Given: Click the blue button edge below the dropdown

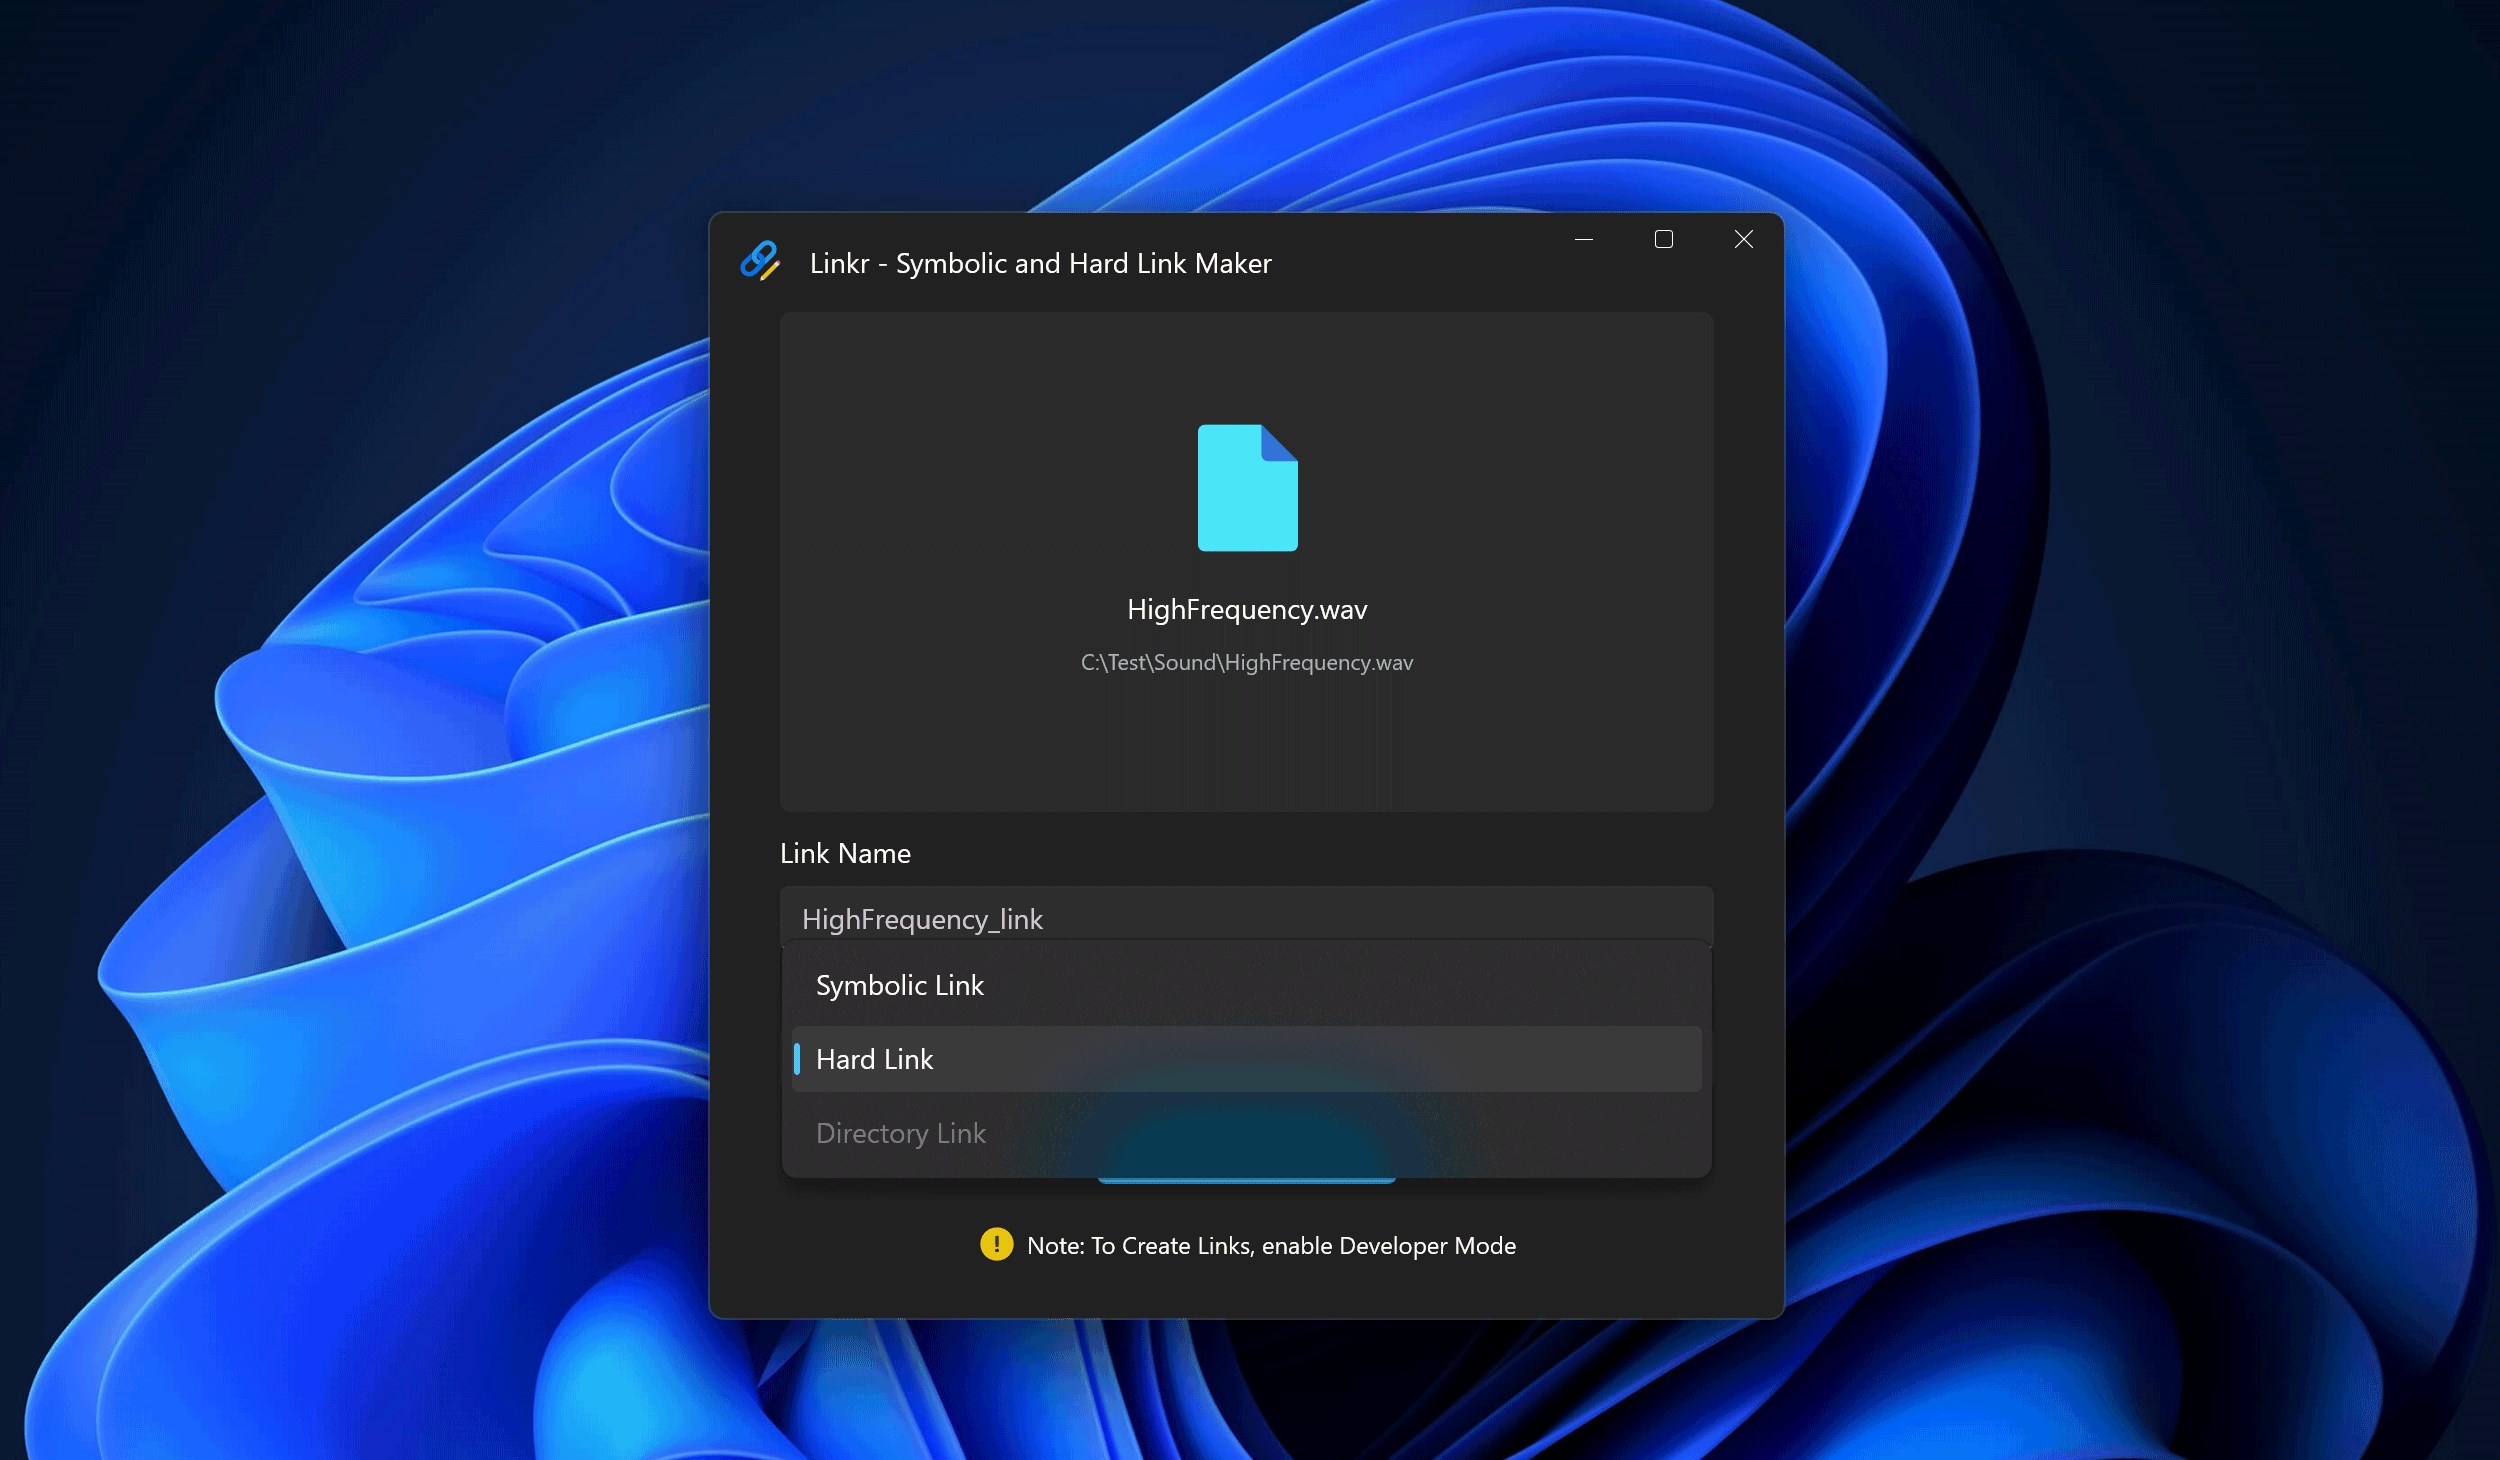Looking at the screenshot, I should [1246, 1181].
